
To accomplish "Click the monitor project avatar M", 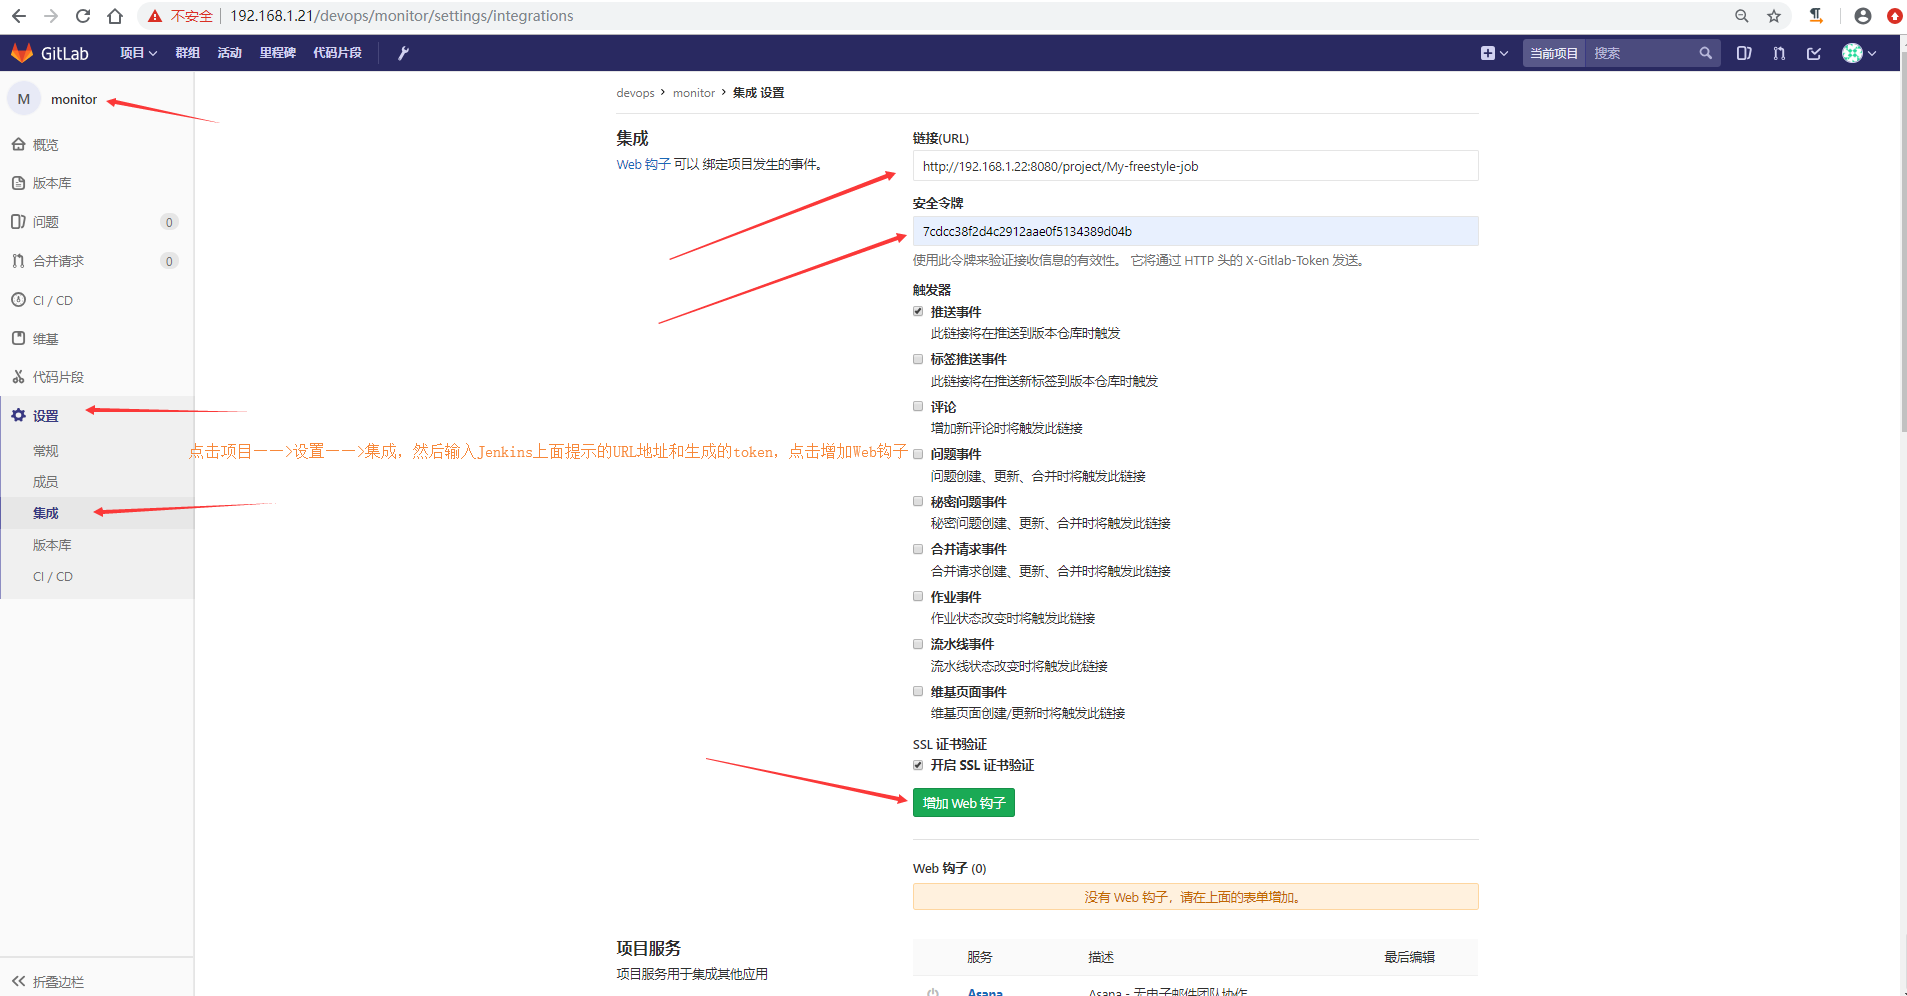I will pyautogui.click(x=24, y=99).
